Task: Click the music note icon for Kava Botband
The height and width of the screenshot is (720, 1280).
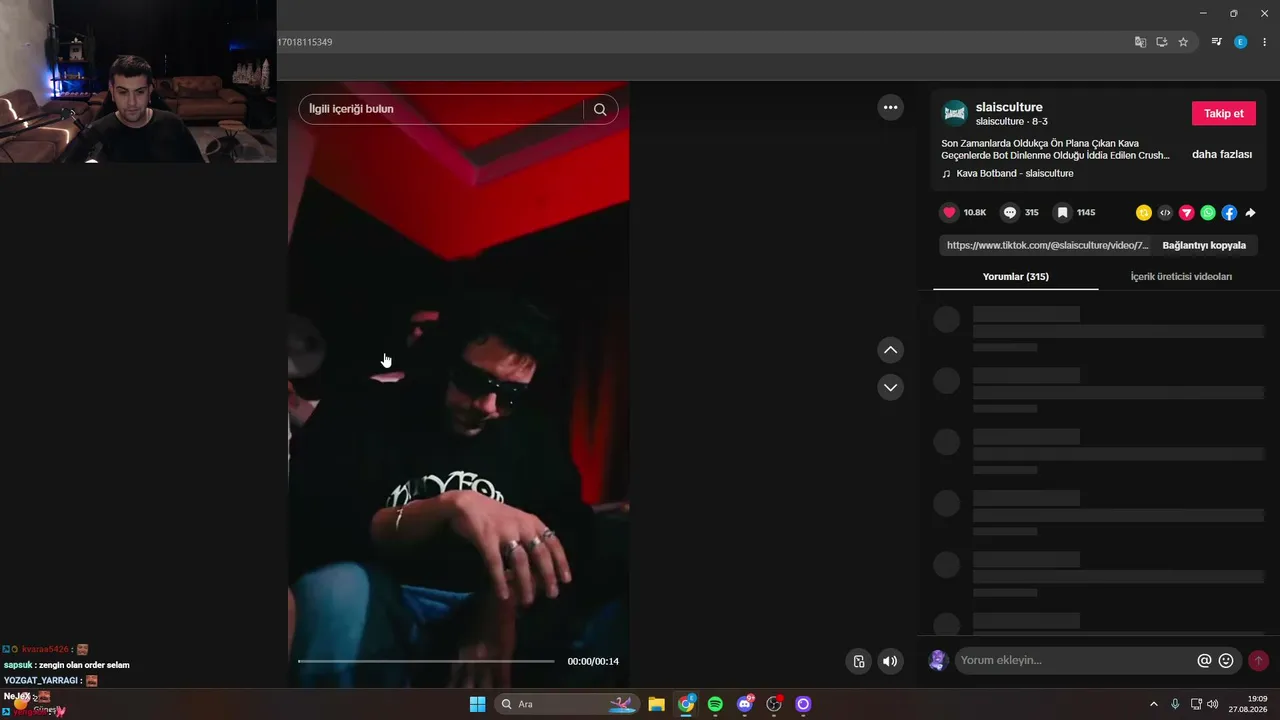Action: coord(946,174)
